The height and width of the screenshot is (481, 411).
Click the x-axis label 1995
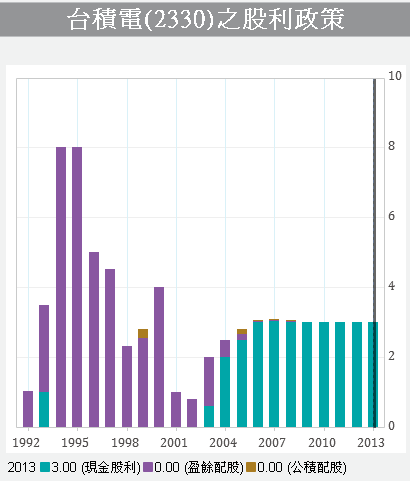click(x=75, y=443)
